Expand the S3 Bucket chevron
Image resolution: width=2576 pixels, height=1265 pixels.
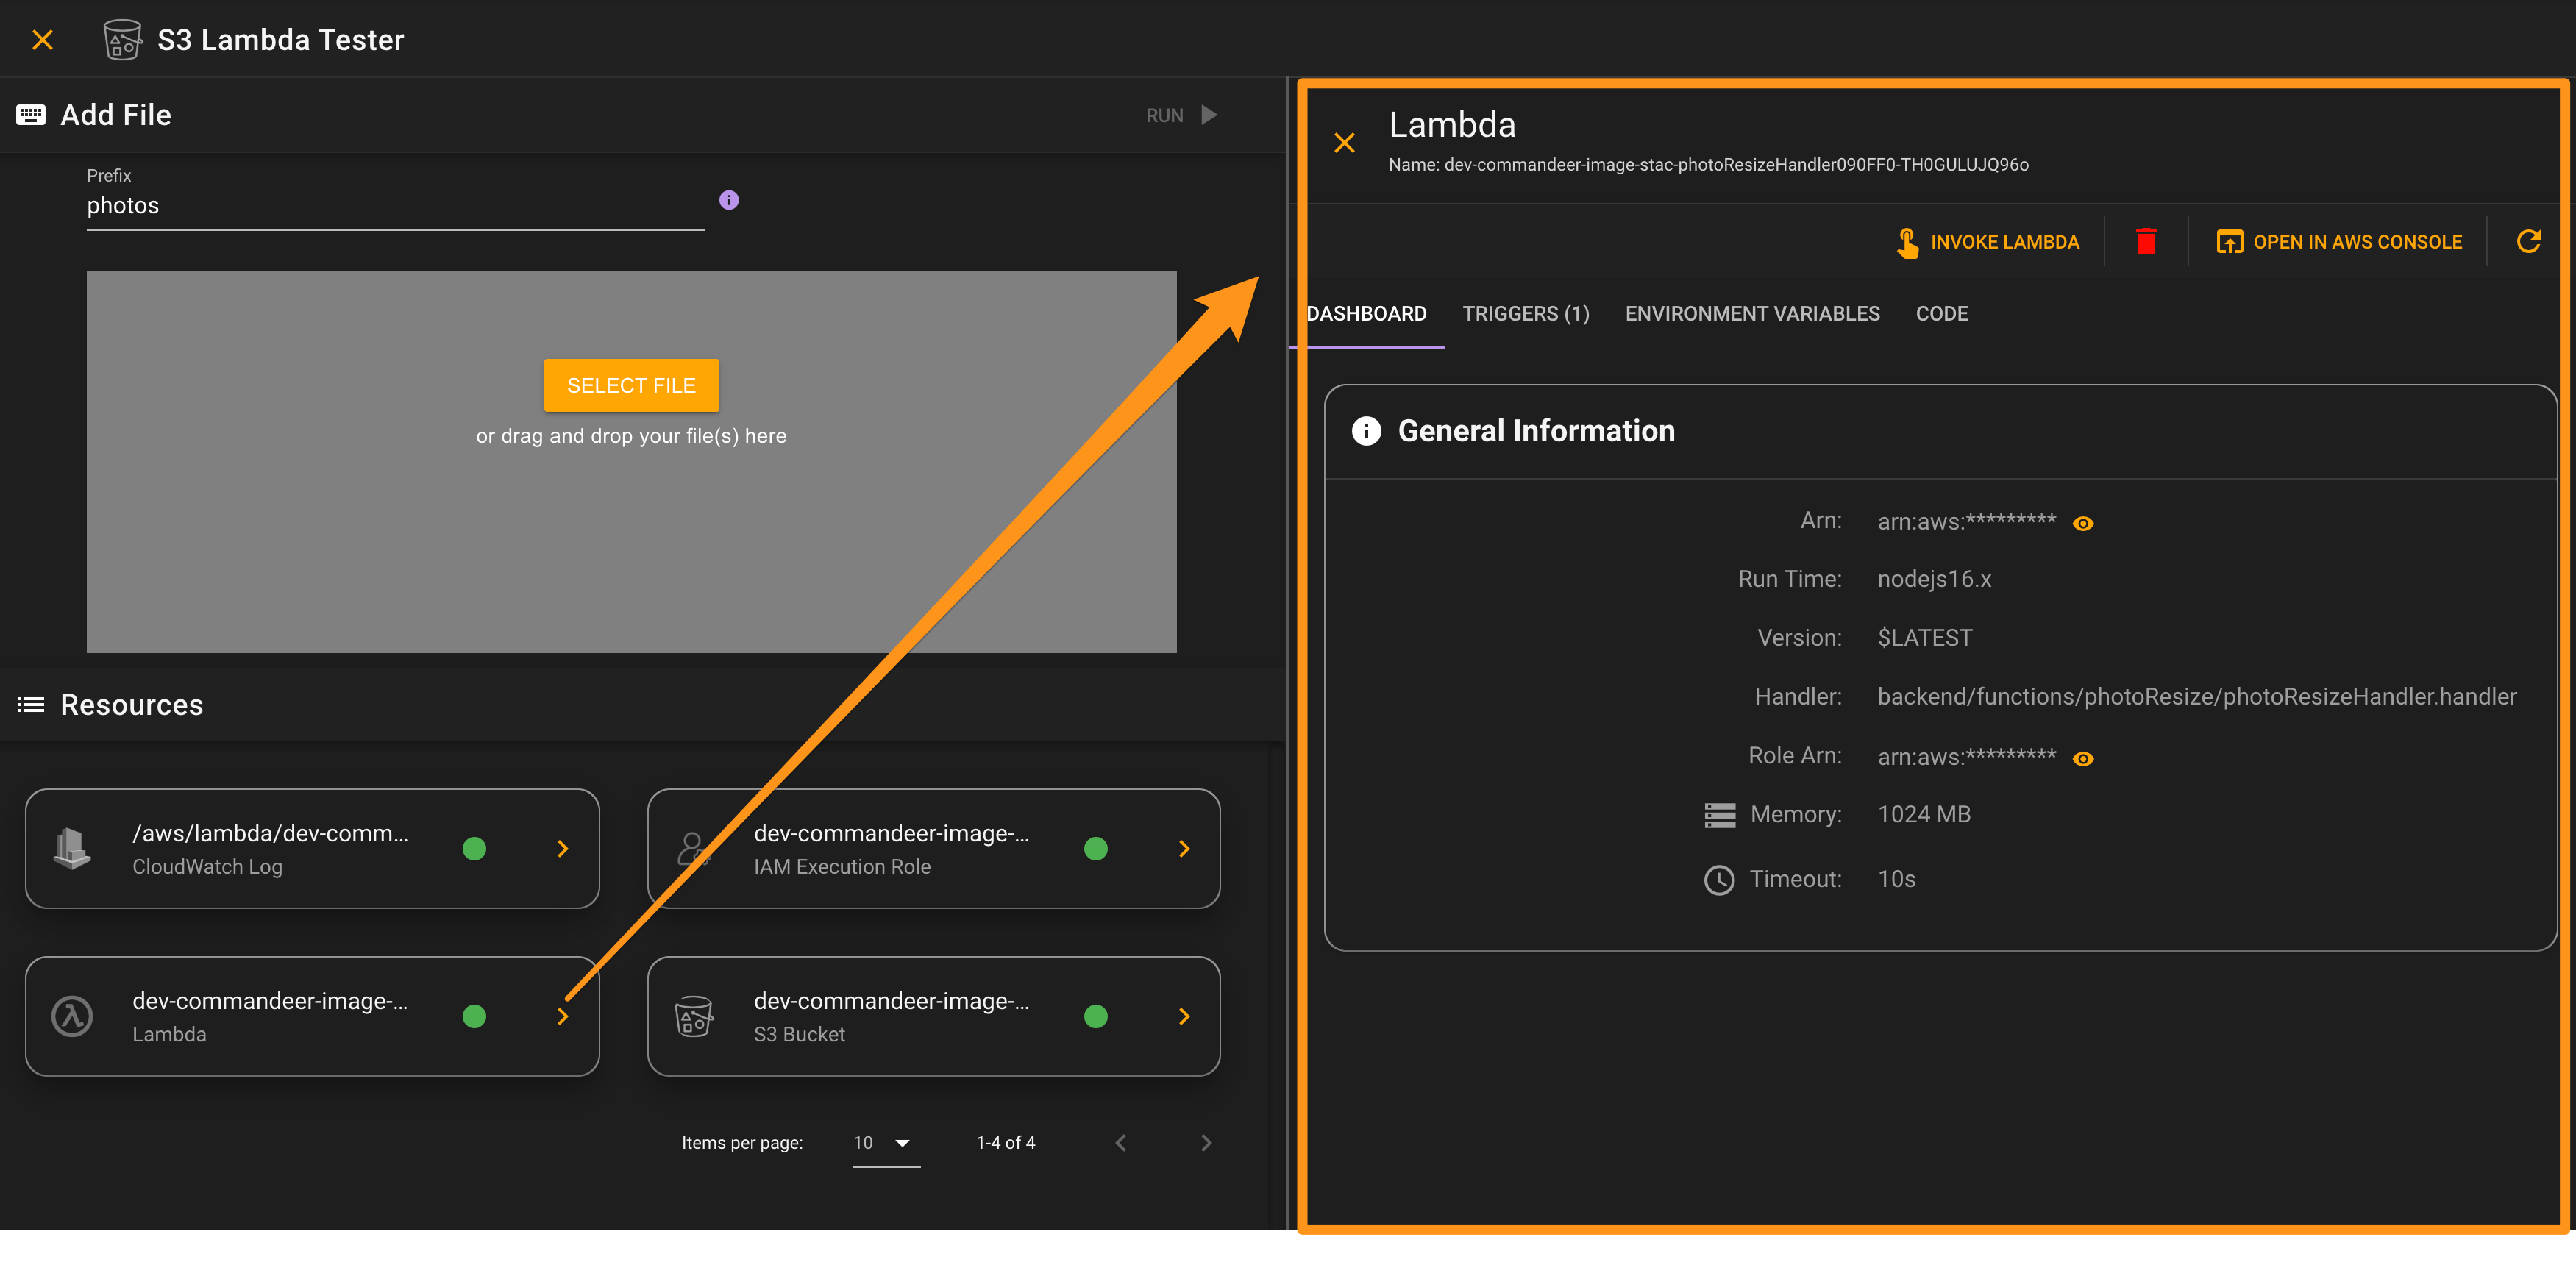[1184, 1016]
